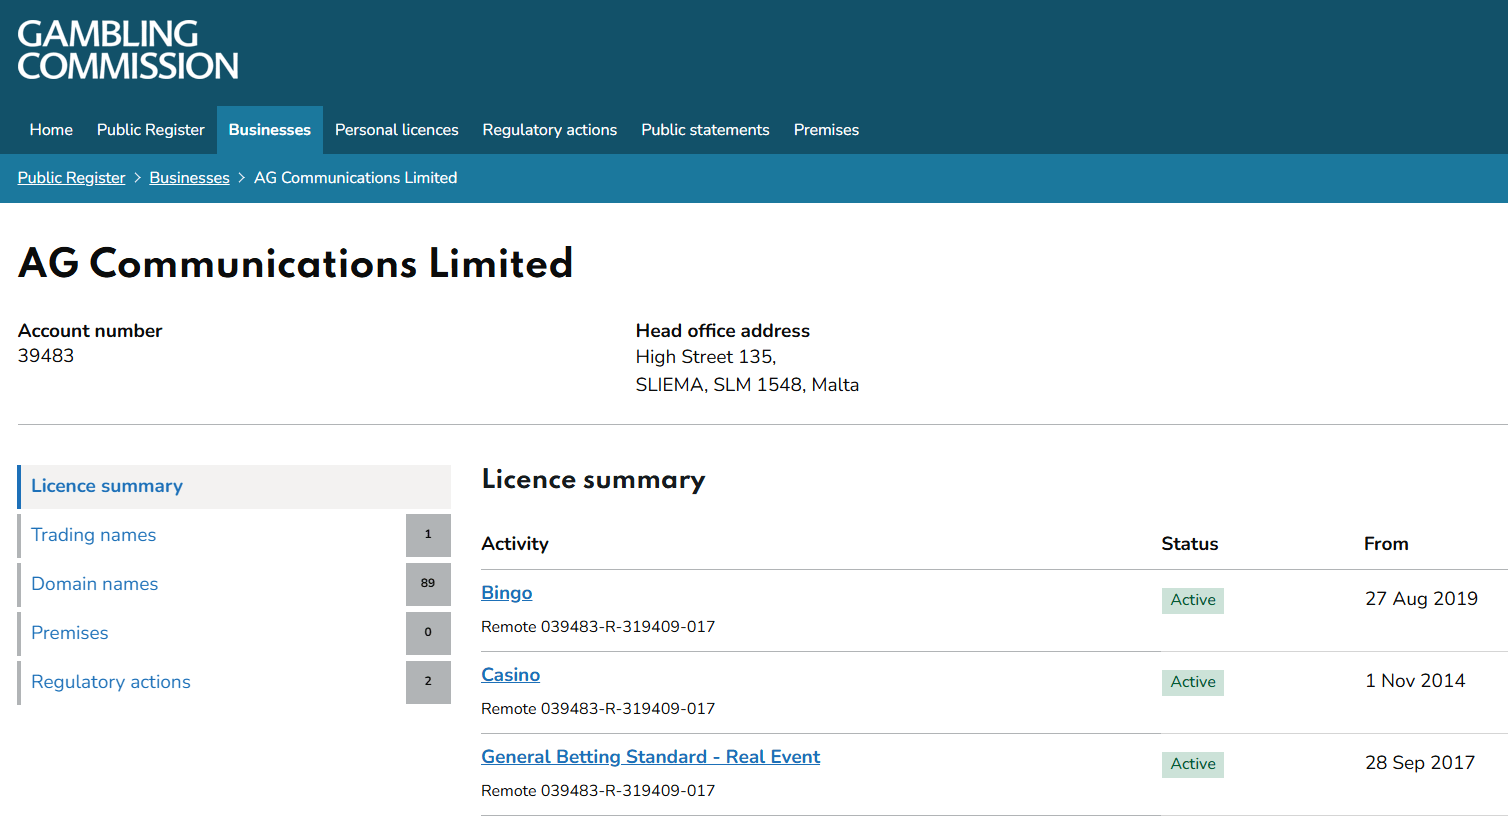
Task: Click the Premises count badge 0
Action: (x=428, y=633)
